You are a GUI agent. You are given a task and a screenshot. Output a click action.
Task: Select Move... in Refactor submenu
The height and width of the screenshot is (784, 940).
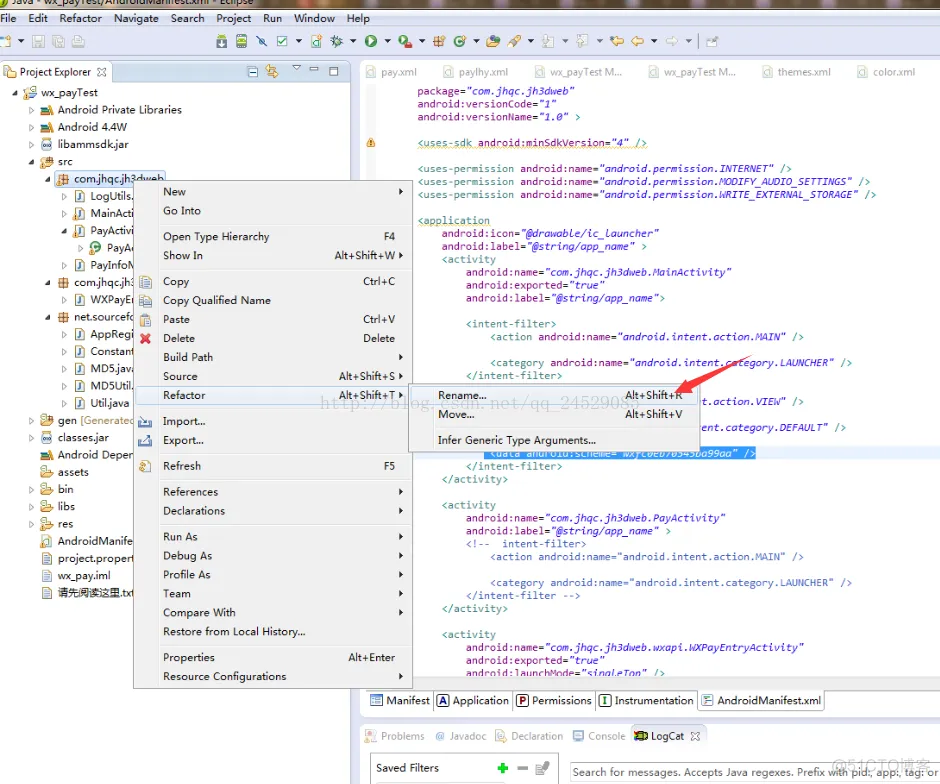554,415
